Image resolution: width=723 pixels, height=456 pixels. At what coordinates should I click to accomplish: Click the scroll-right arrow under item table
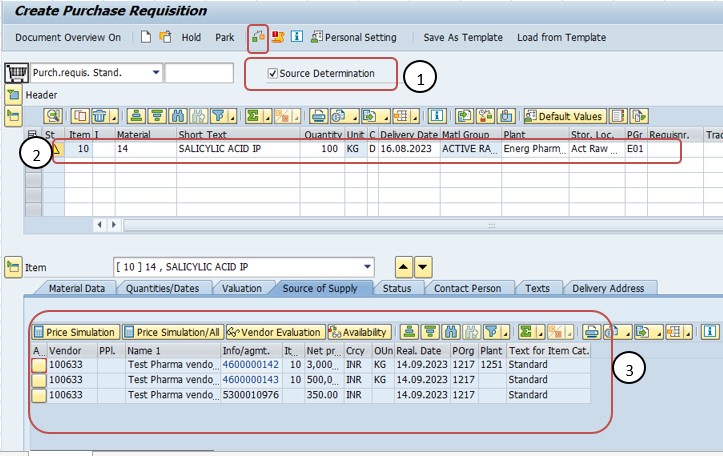pyautogui.click(x=114, y=225)
